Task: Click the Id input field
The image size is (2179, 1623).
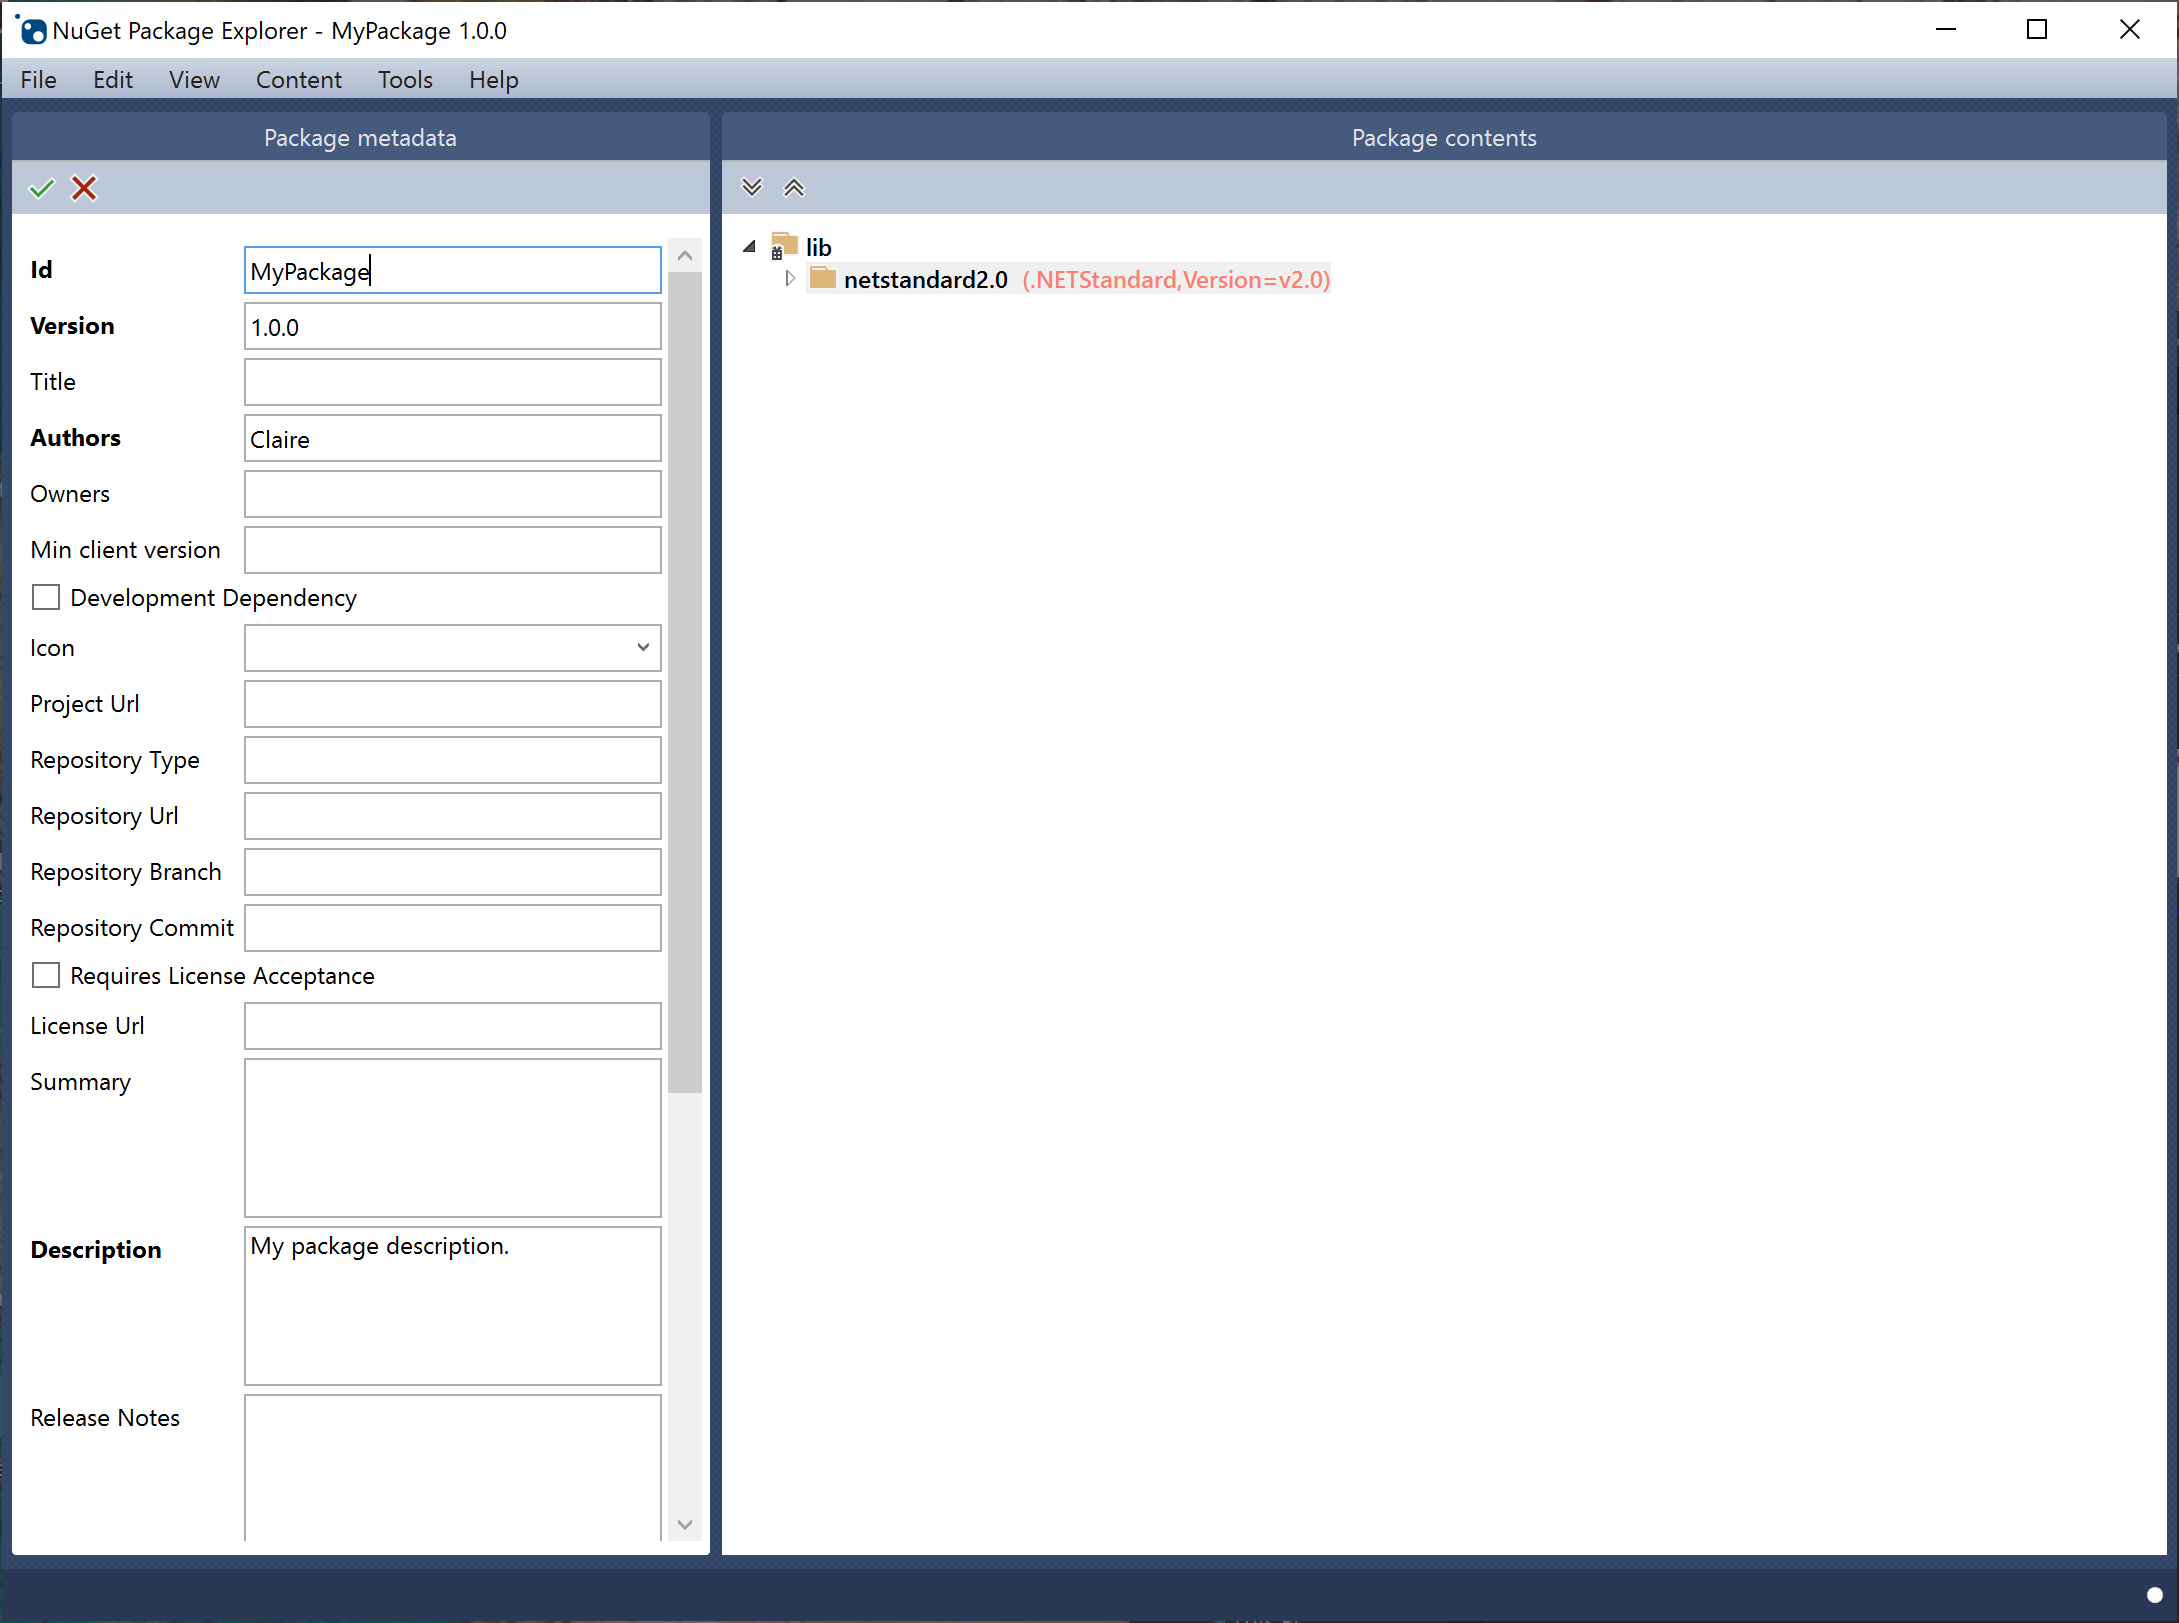Action: [x=450, y=269]
